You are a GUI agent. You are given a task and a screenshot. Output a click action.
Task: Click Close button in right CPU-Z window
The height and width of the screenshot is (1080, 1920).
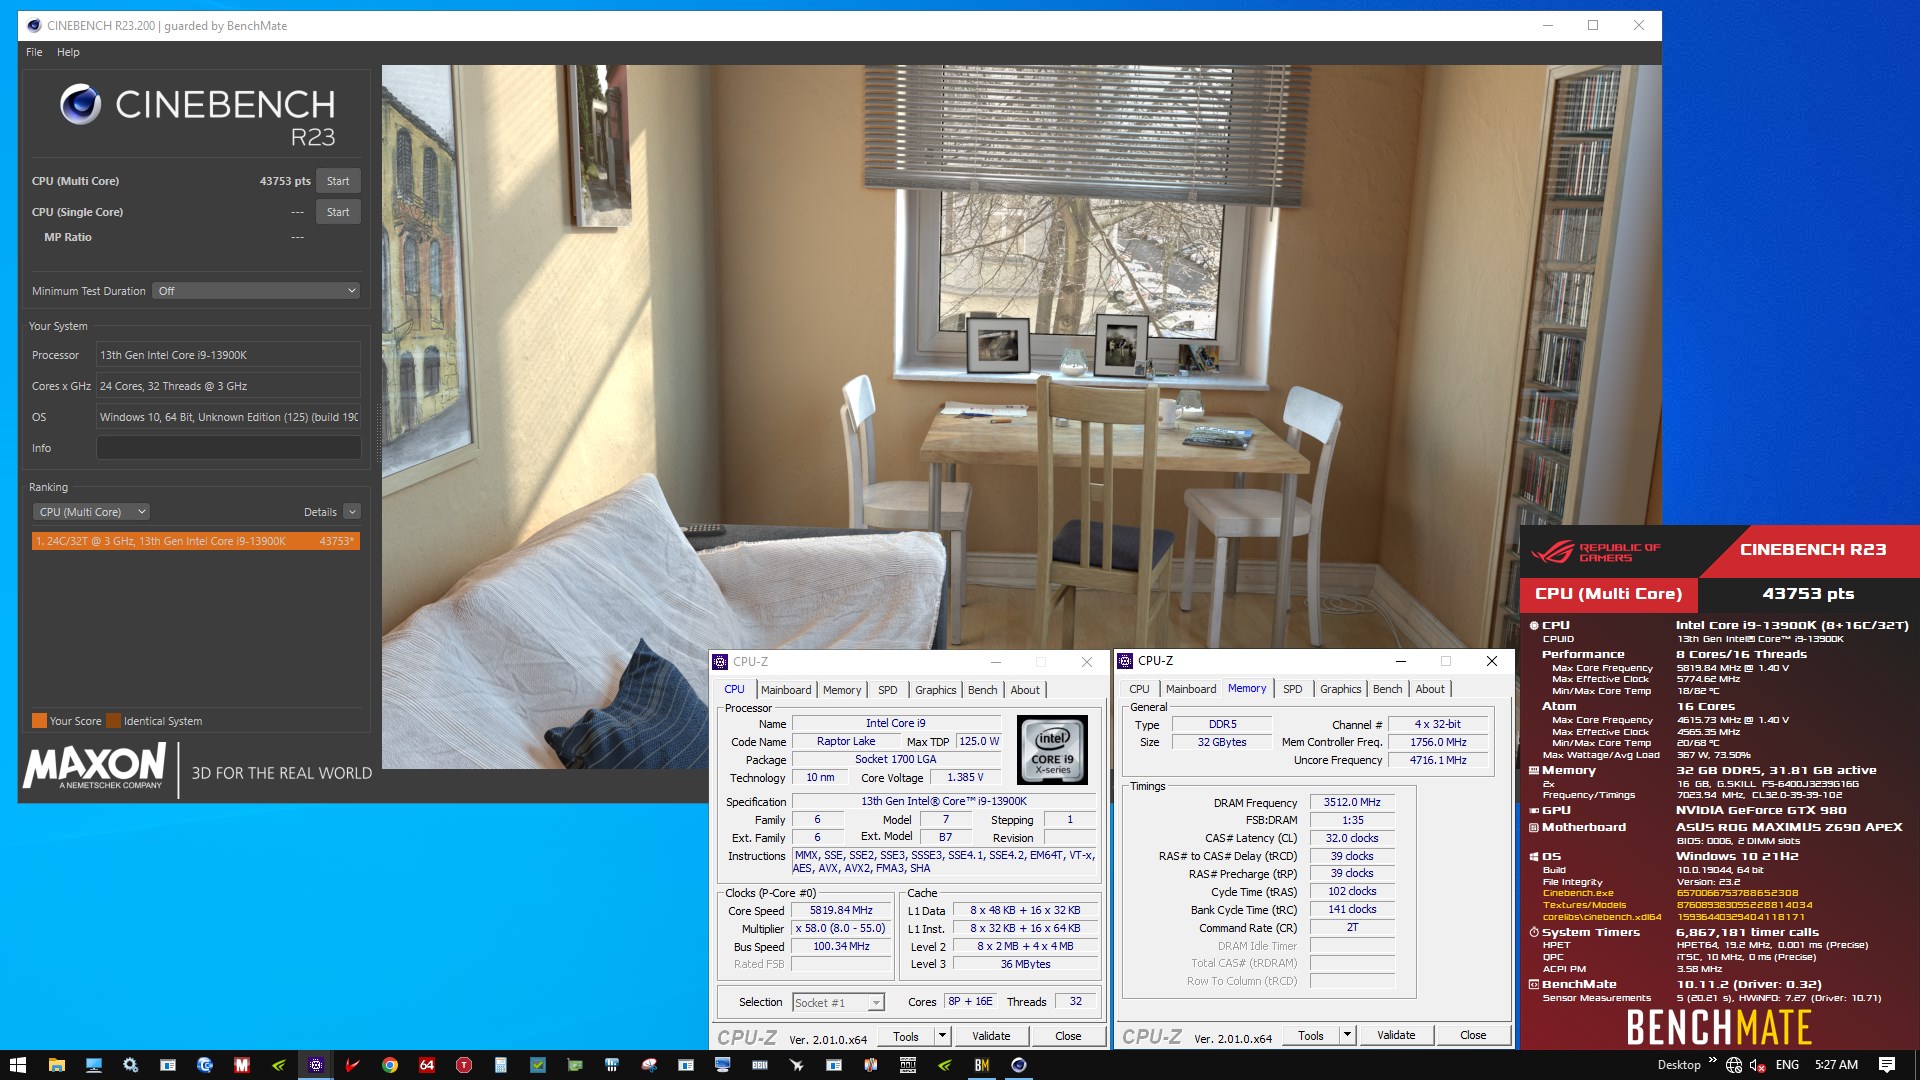1473,1035
